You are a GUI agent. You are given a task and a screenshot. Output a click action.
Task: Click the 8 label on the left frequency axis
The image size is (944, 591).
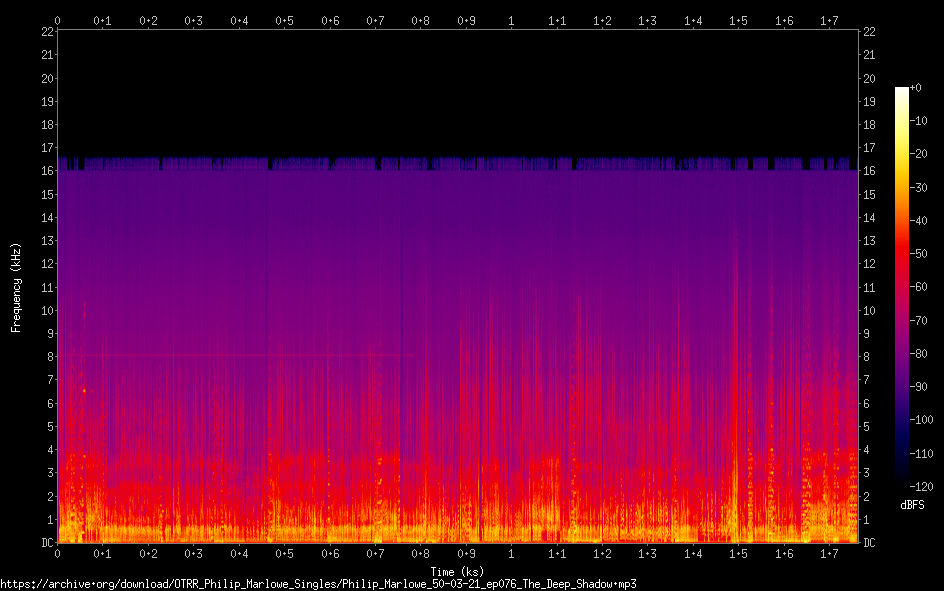[50, 357]
